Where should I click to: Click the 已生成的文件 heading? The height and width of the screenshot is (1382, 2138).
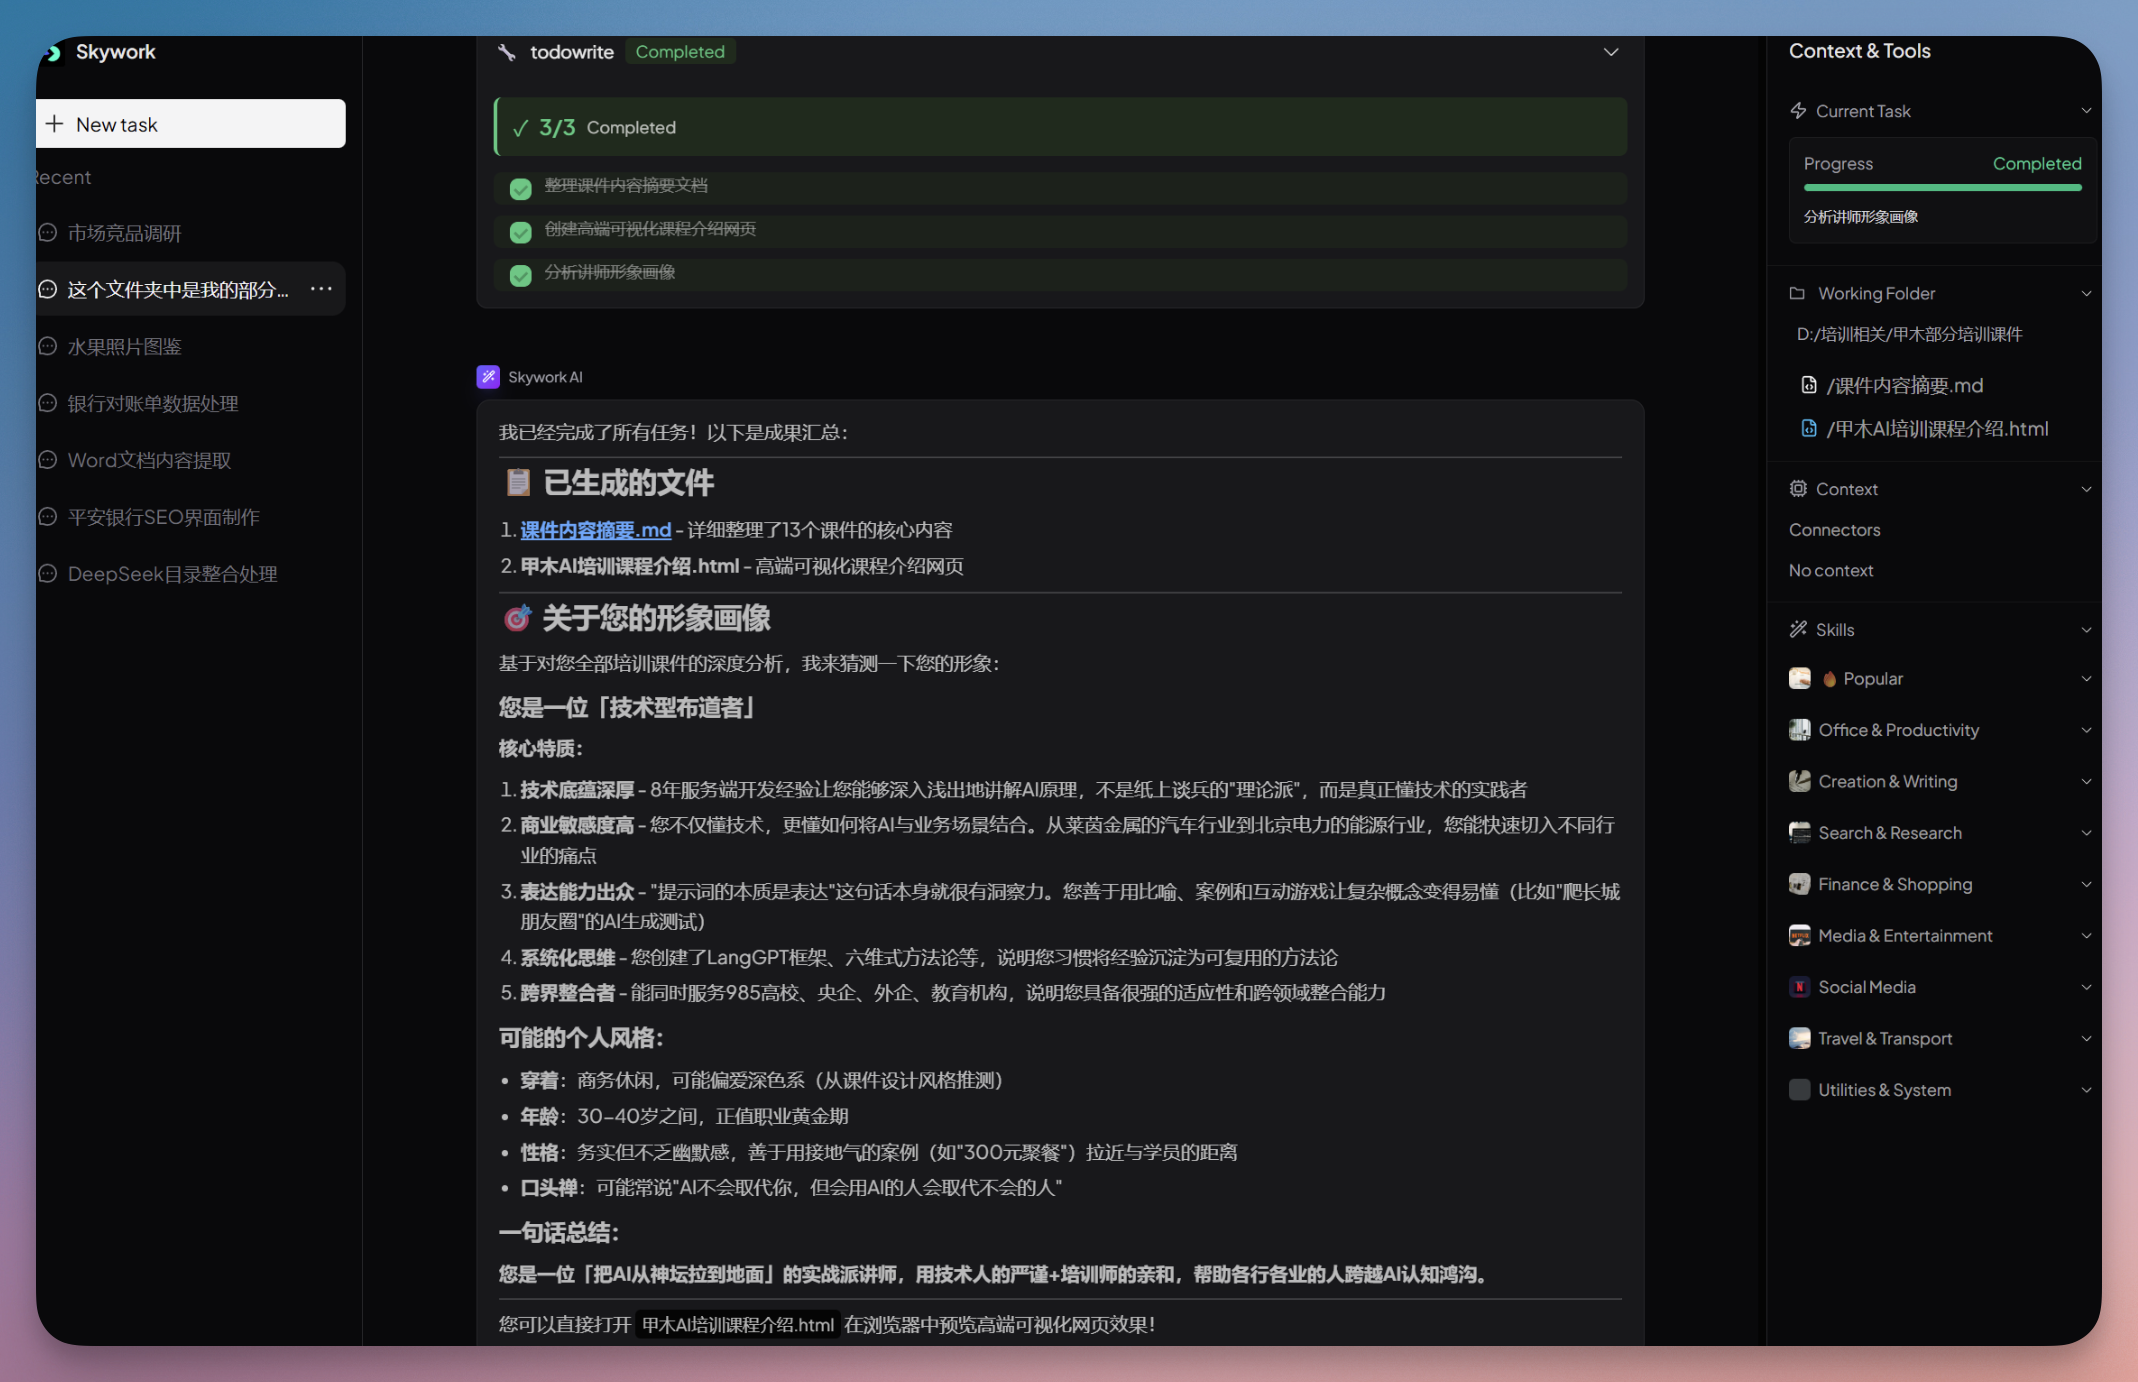(628, 483)
